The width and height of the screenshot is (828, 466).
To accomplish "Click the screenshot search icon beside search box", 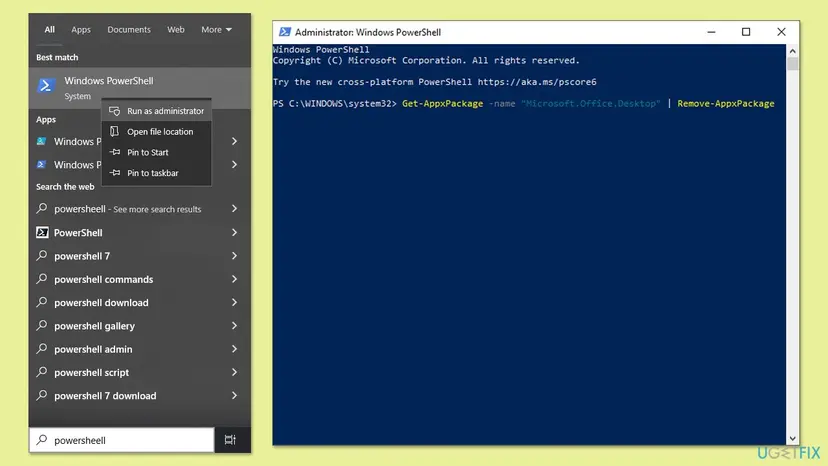I will pyautogui.click(x=230, y=440).
